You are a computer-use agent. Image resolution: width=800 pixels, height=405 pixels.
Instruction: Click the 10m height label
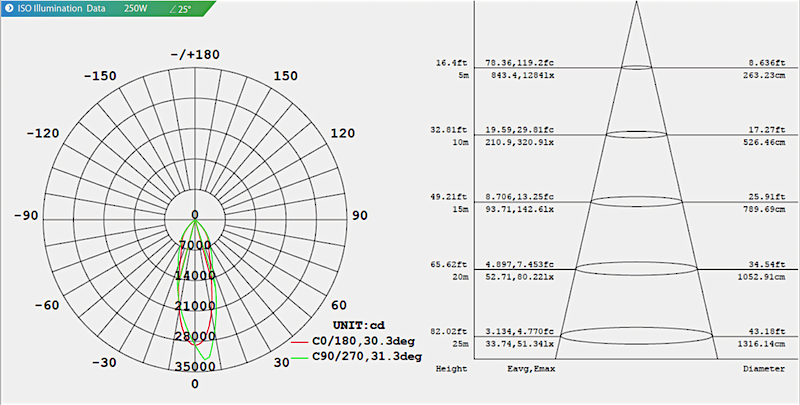(460, 143)
